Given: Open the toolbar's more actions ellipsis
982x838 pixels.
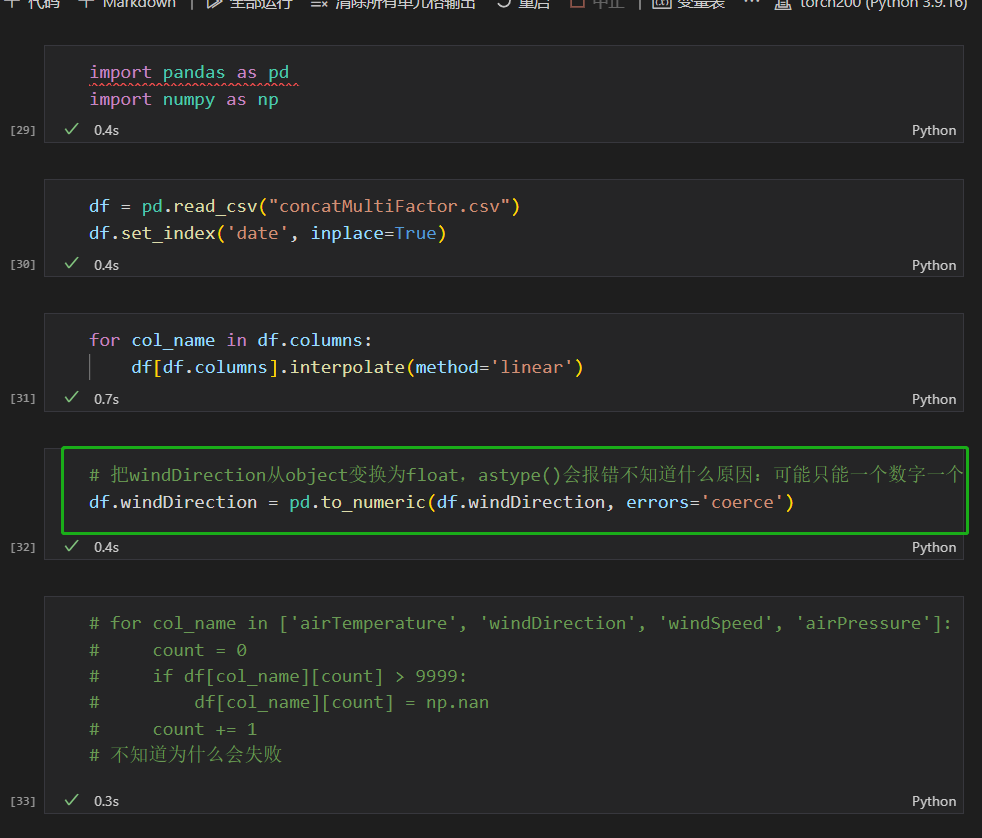Looking at the screenshot, I should click(751, 4).
